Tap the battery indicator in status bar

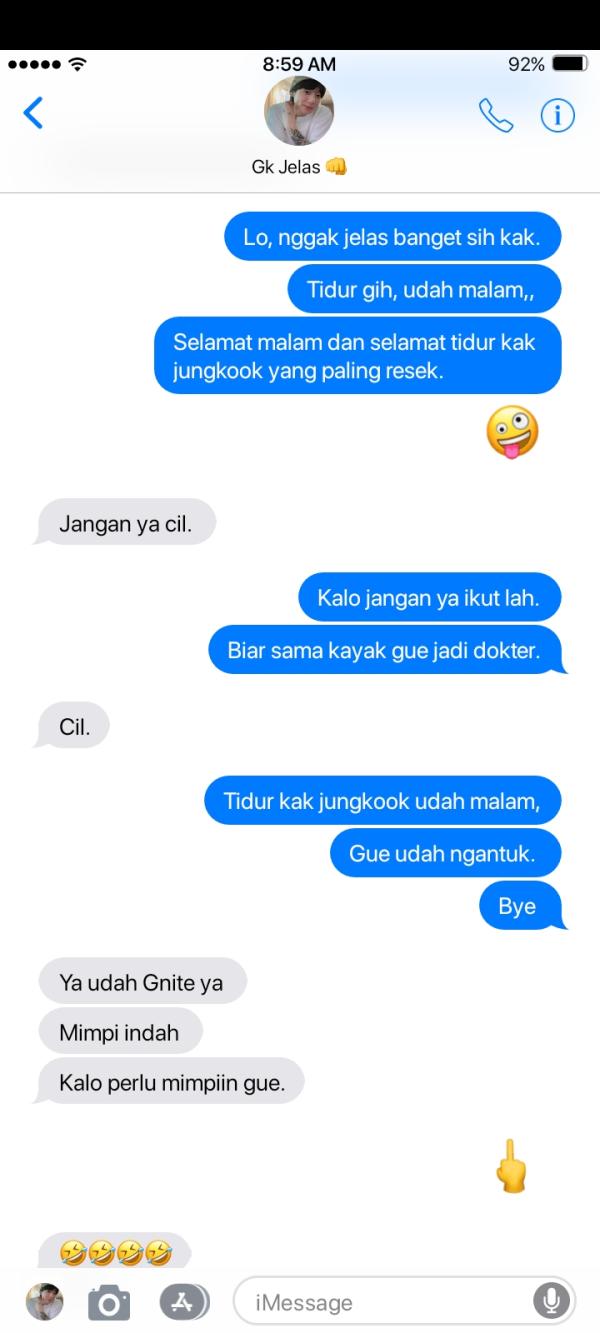coord(570,64)
